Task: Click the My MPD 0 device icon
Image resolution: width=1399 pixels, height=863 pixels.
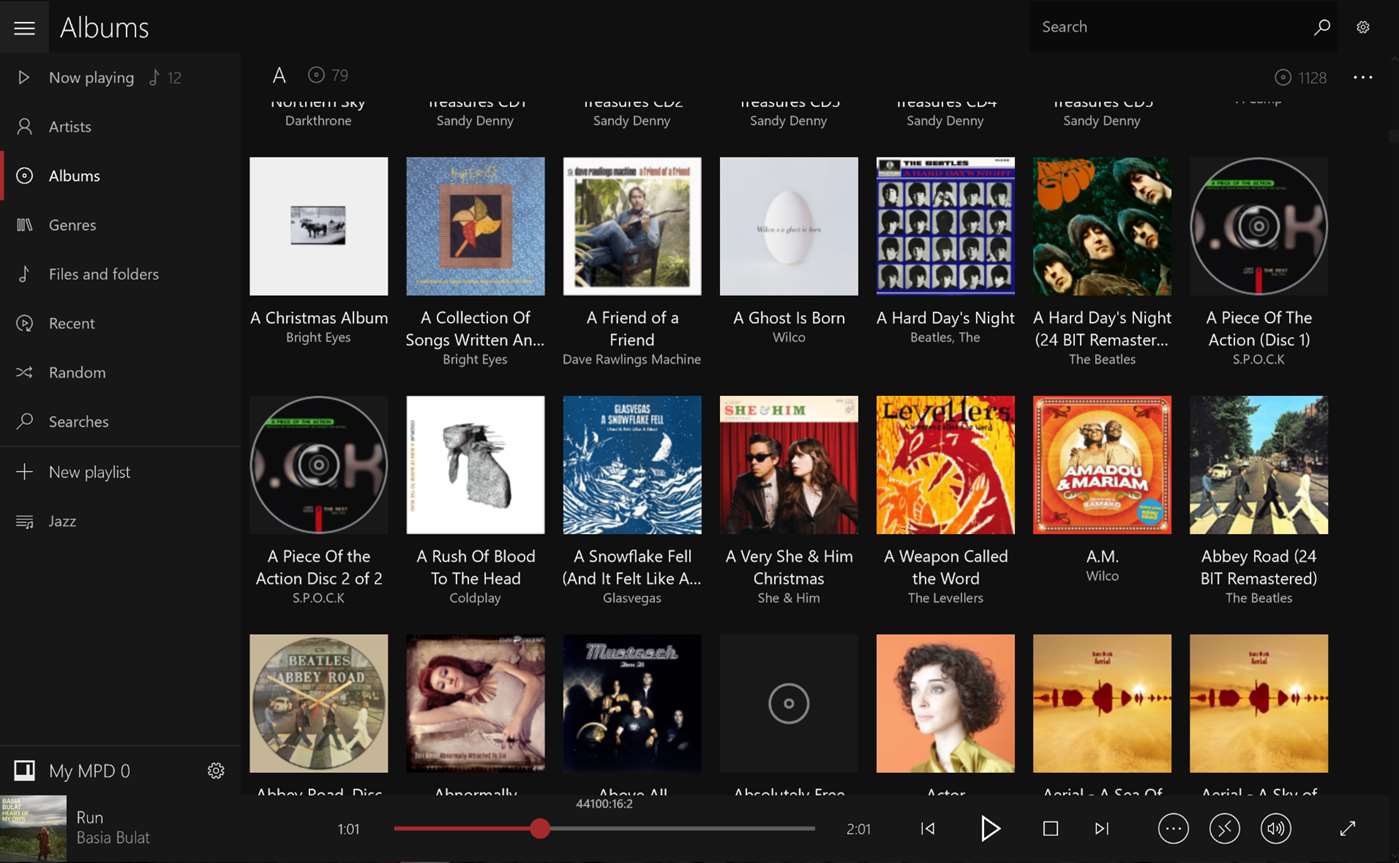Action: tap(24, 771)
